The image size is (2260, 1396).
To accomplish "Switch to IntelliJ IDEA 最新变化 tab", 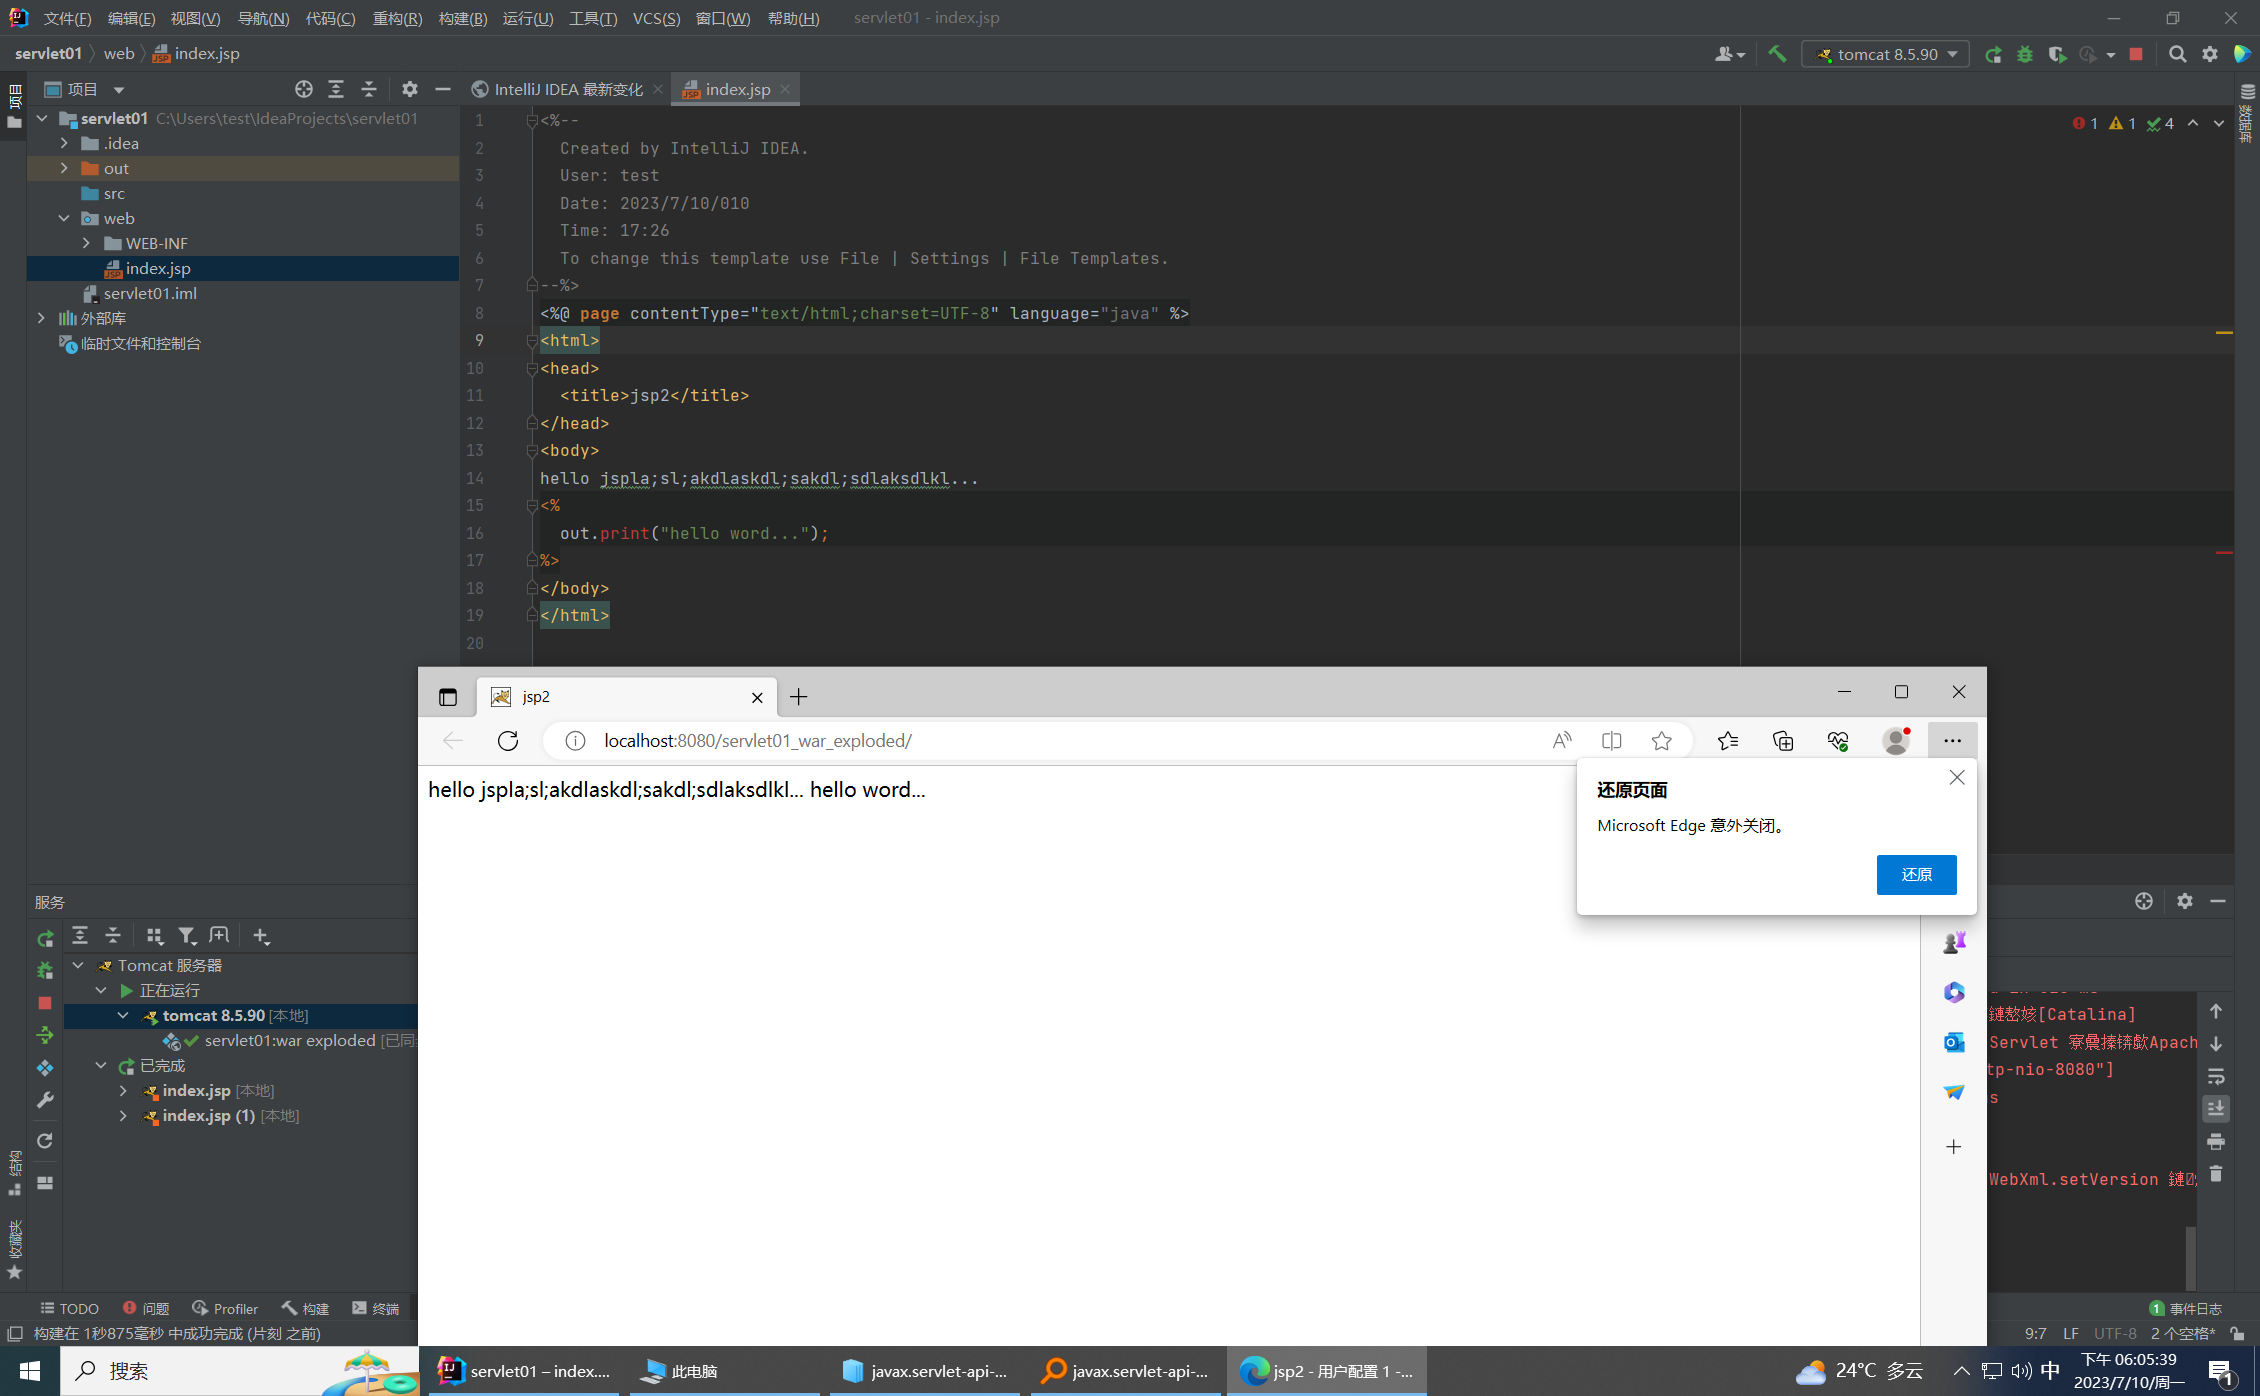I will (x=567, y=89).
